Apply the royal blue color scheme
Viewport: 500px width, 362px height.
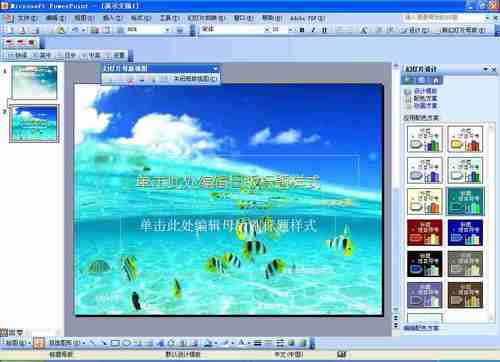click(x=465, y=232)
